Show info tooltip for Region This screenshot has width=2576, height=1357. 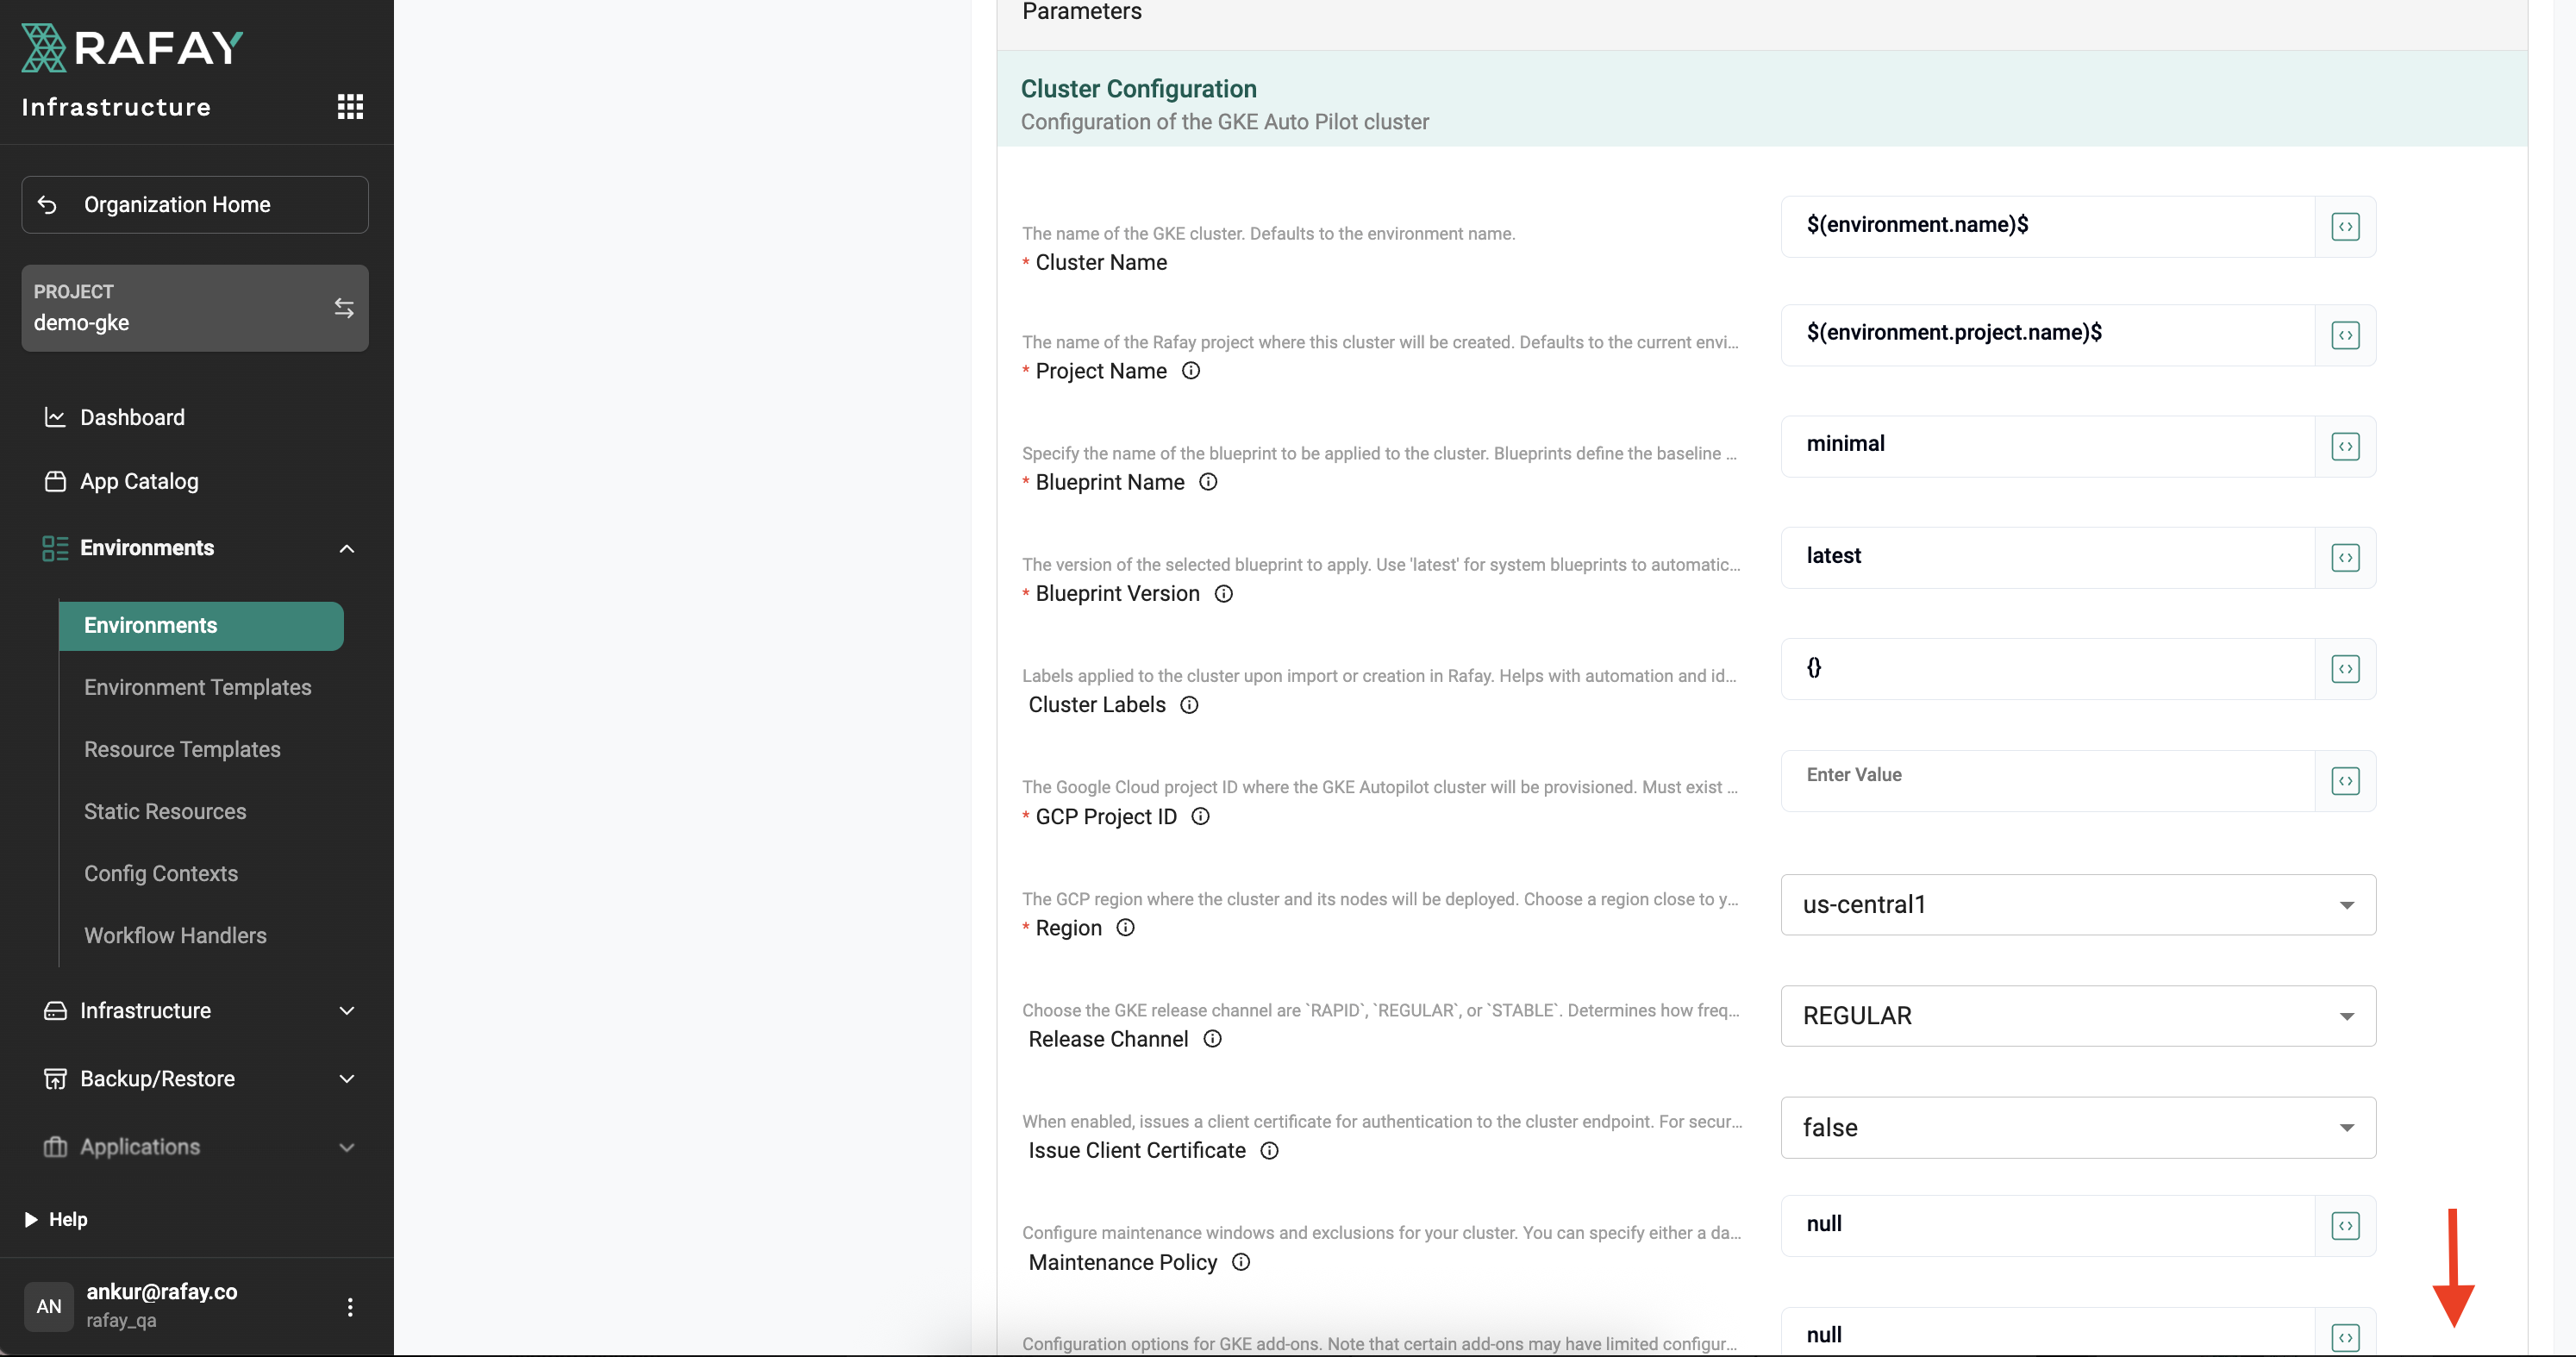point(1125,928)
